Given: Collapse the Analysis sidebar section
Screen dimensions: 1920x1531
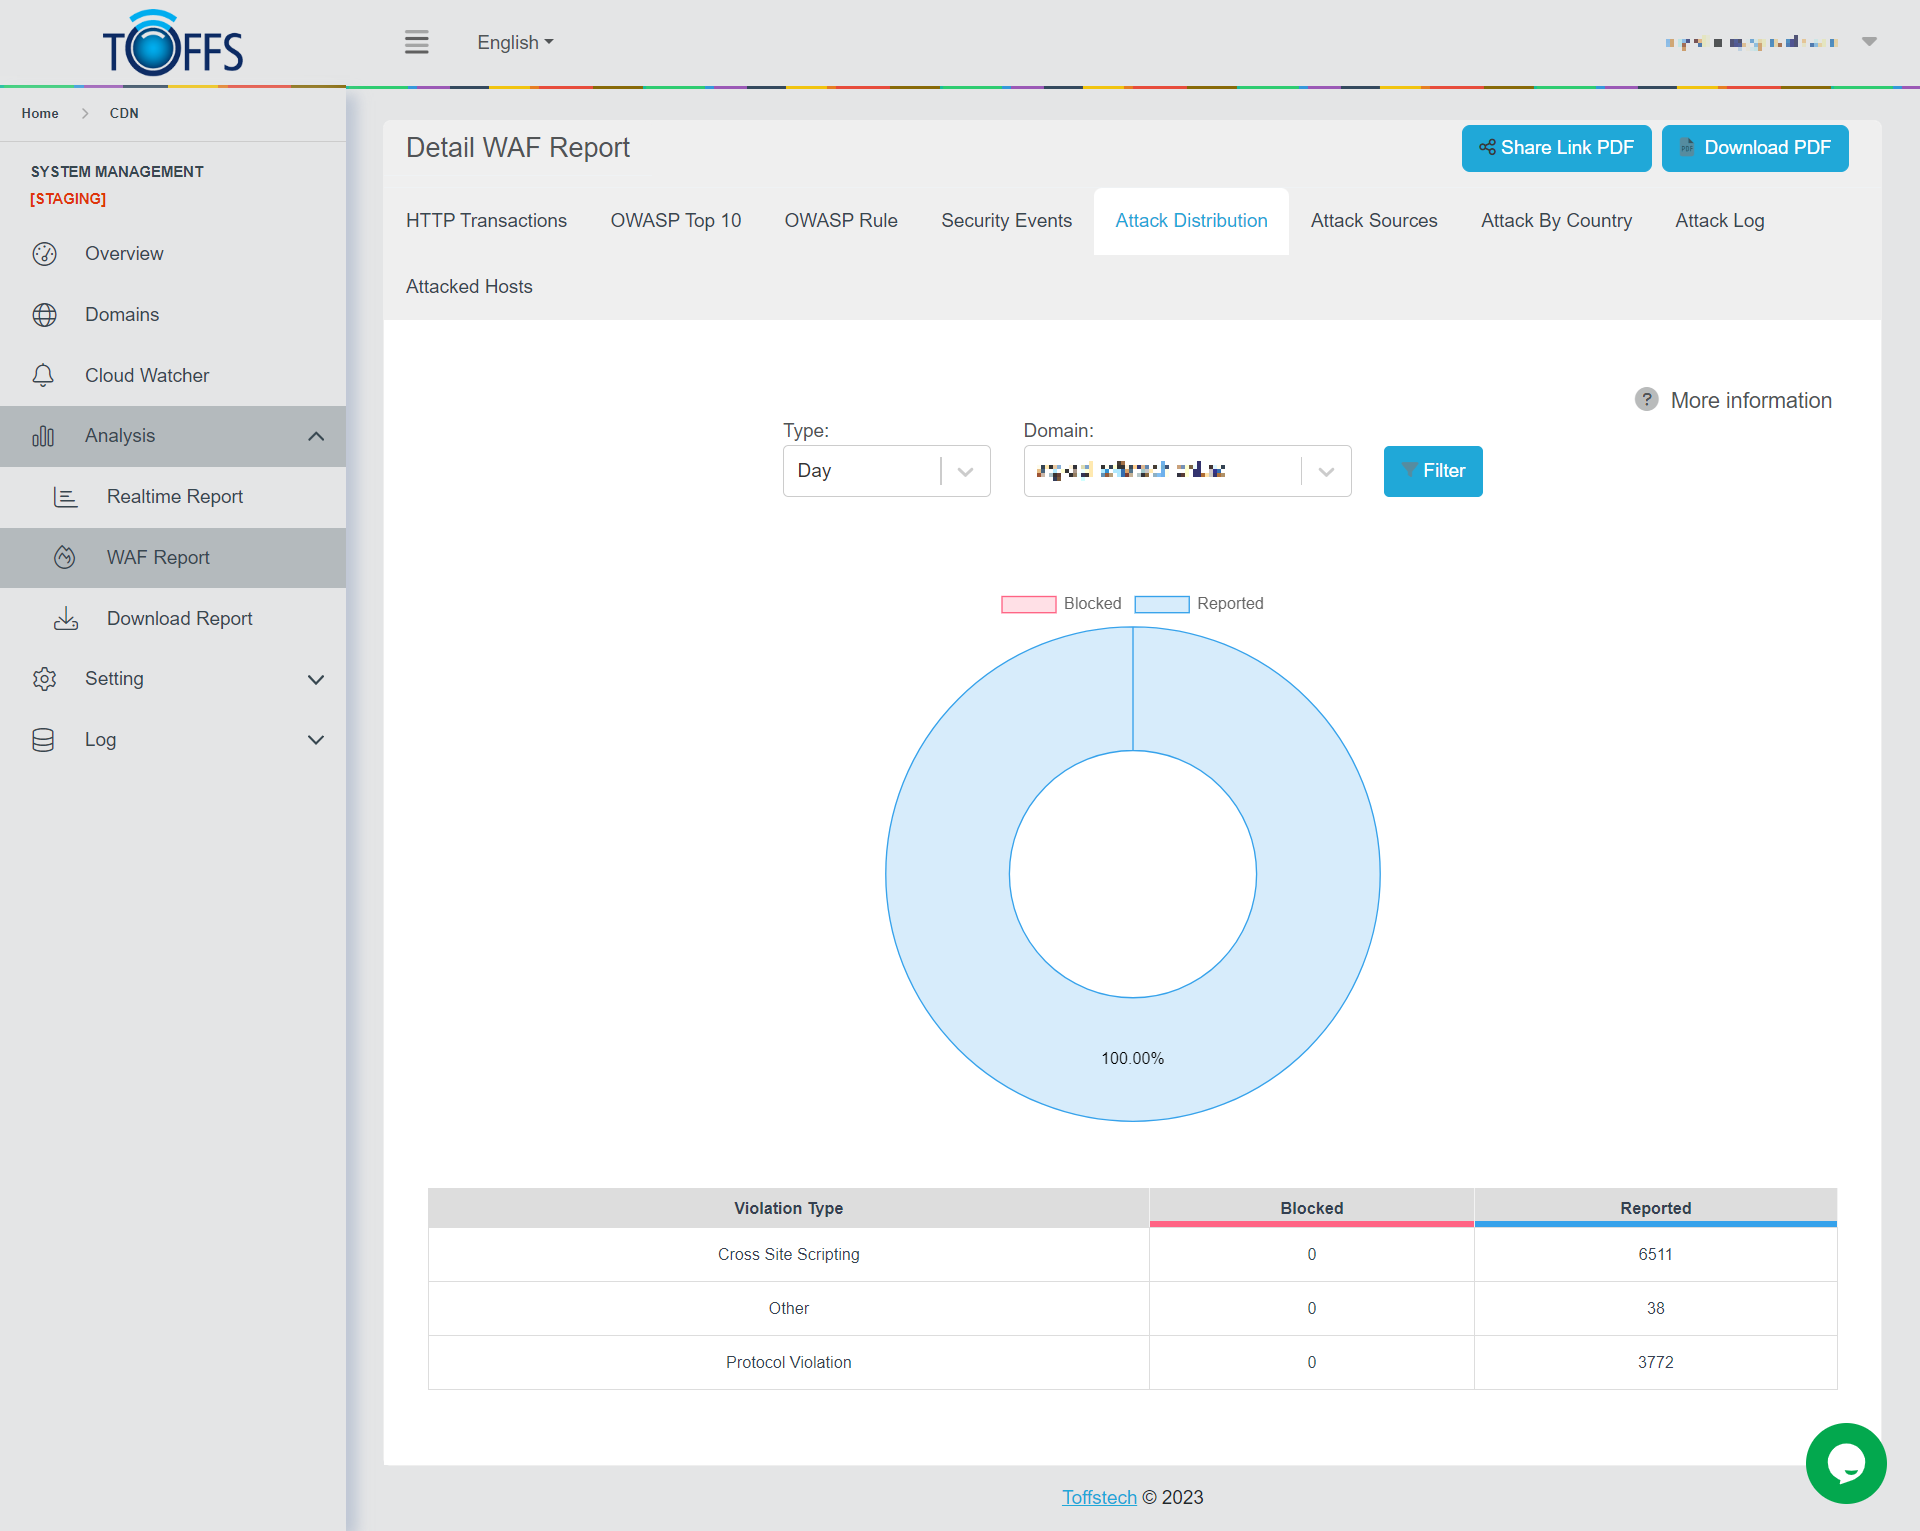Looking at the screenshot, I should point(316,436).
